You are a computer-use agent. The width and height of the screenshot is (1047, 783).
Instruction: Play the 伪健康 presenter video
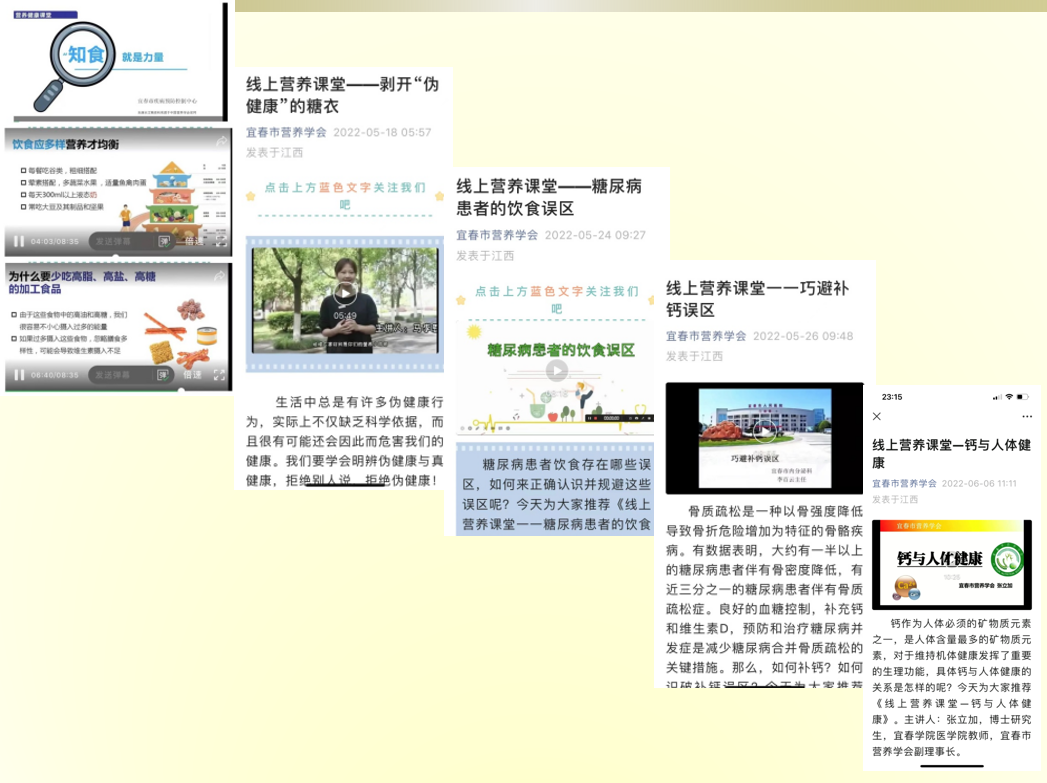point(344,292)
